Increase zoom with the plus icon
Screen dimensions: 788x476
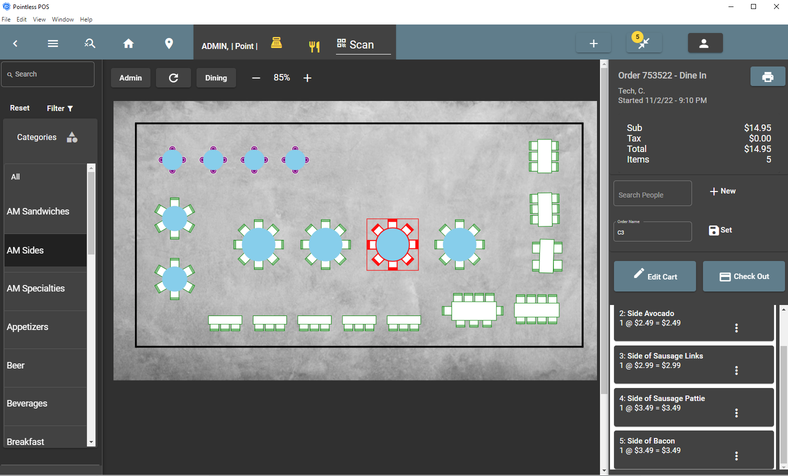tap(308, 78)
